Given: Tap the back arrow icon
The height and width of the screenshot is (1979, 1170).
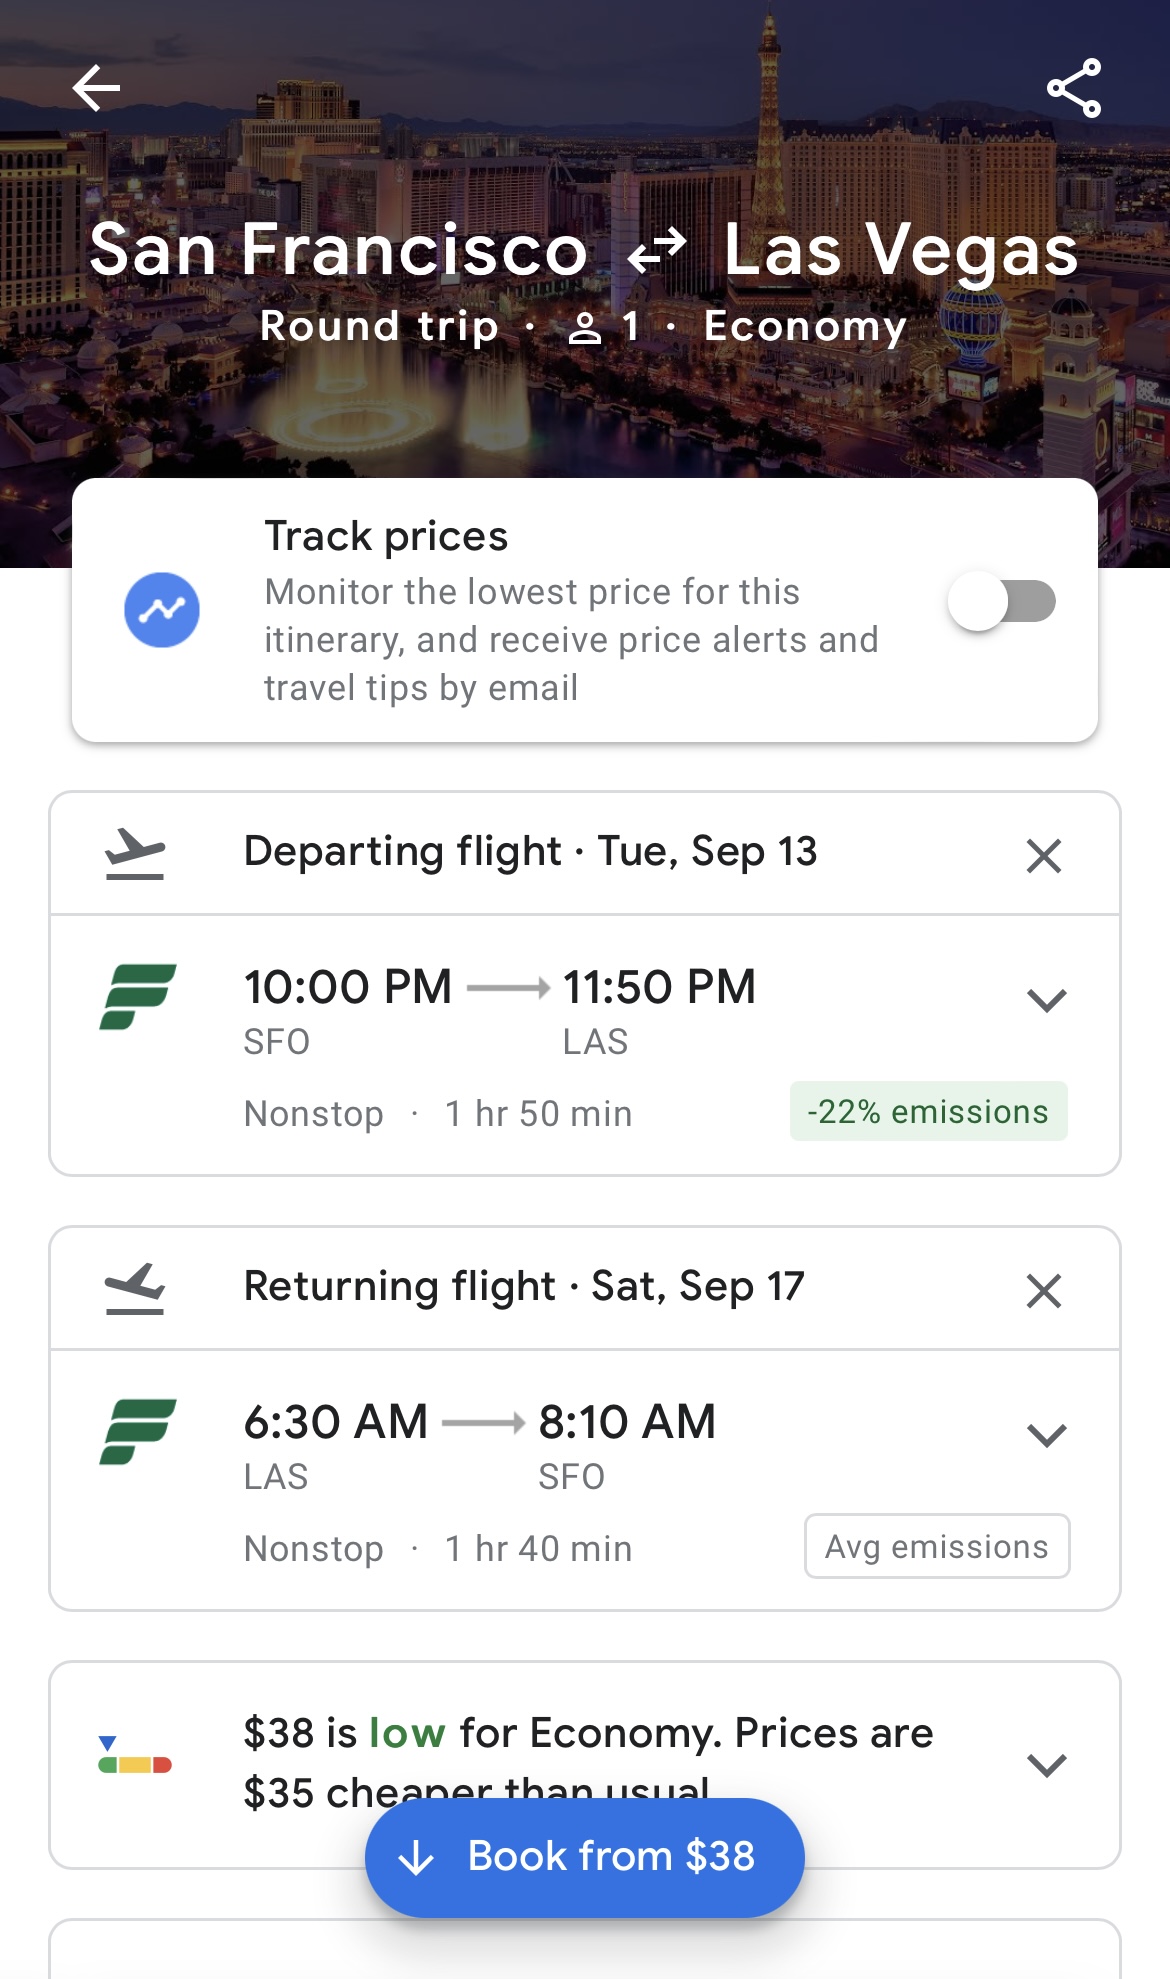Looking at the screenshot, I should coord(96,88).
